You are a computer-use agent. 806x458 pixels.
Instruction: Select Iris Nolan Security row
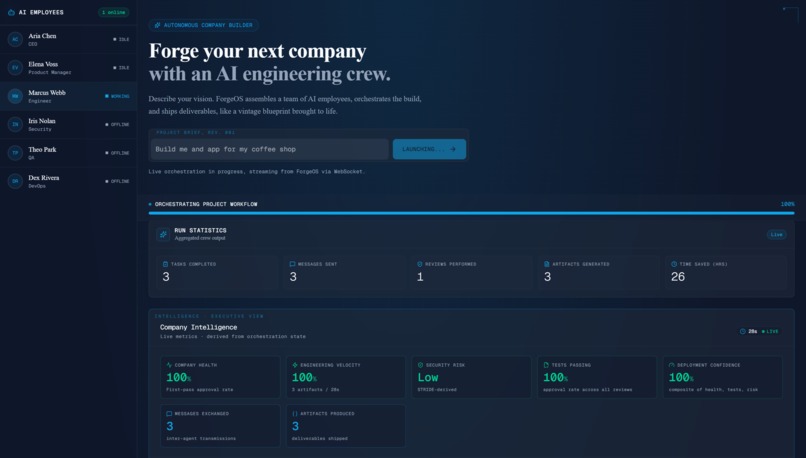click(x=68, y=124)
